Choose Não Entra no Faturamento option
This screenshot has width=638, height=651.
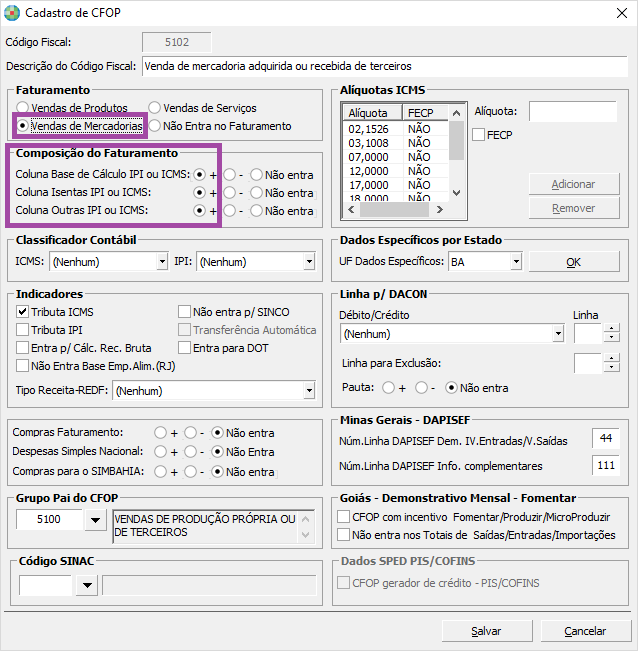coord(155,126)
